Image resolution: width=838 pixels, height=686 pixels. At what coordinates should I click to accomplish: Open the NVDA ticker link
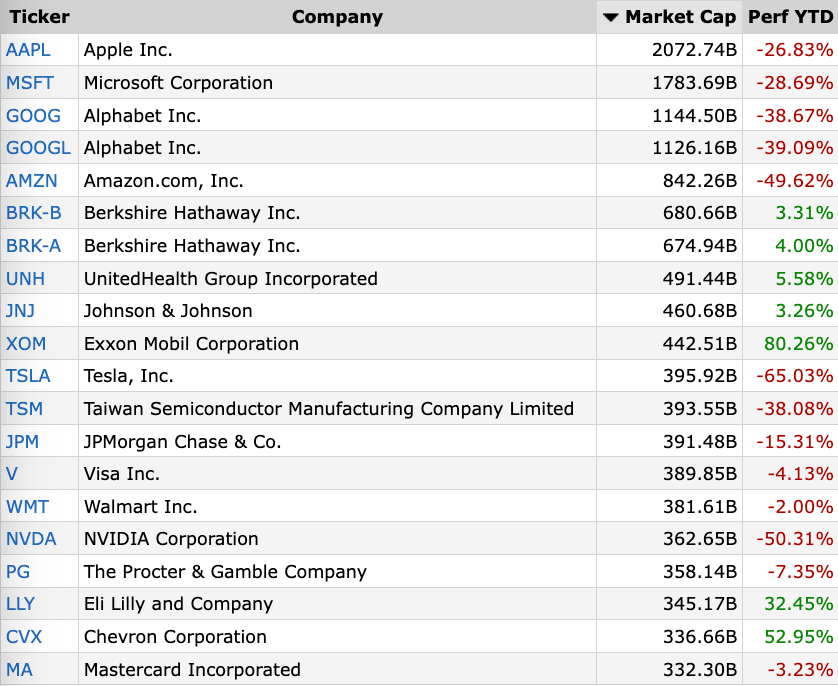[x=31, y=539]
